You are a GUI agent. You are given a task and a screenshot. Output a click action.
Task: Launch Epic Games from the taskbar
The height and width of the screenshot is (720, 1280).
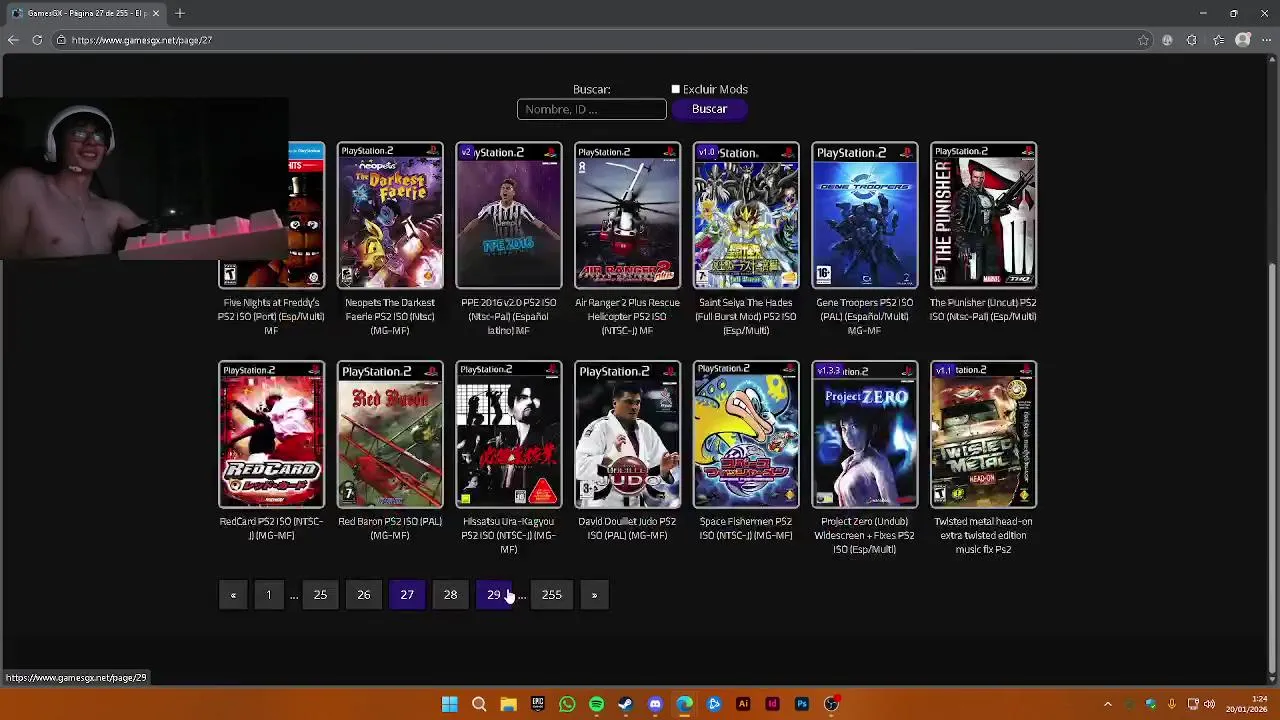click(538, 704)
